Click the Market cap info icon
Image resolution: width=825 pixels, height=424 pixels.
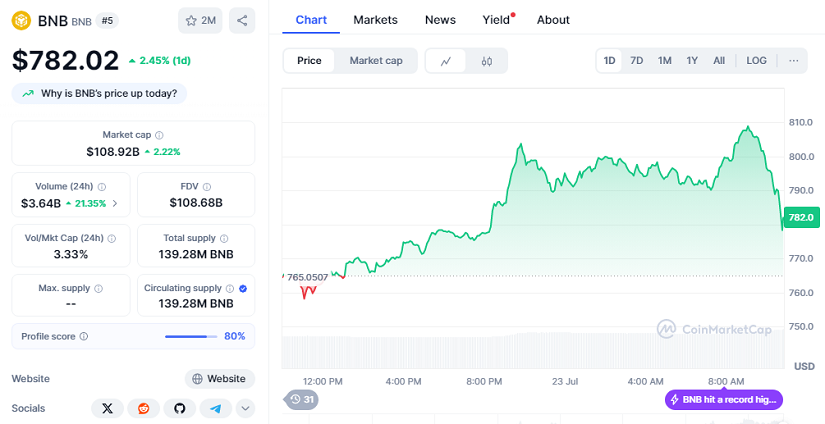coord(159,135)
